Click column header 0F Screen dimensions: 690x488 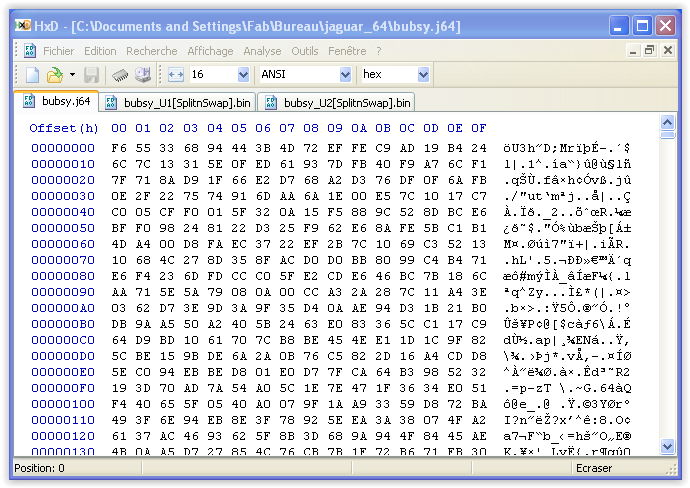tap(479, 128)
